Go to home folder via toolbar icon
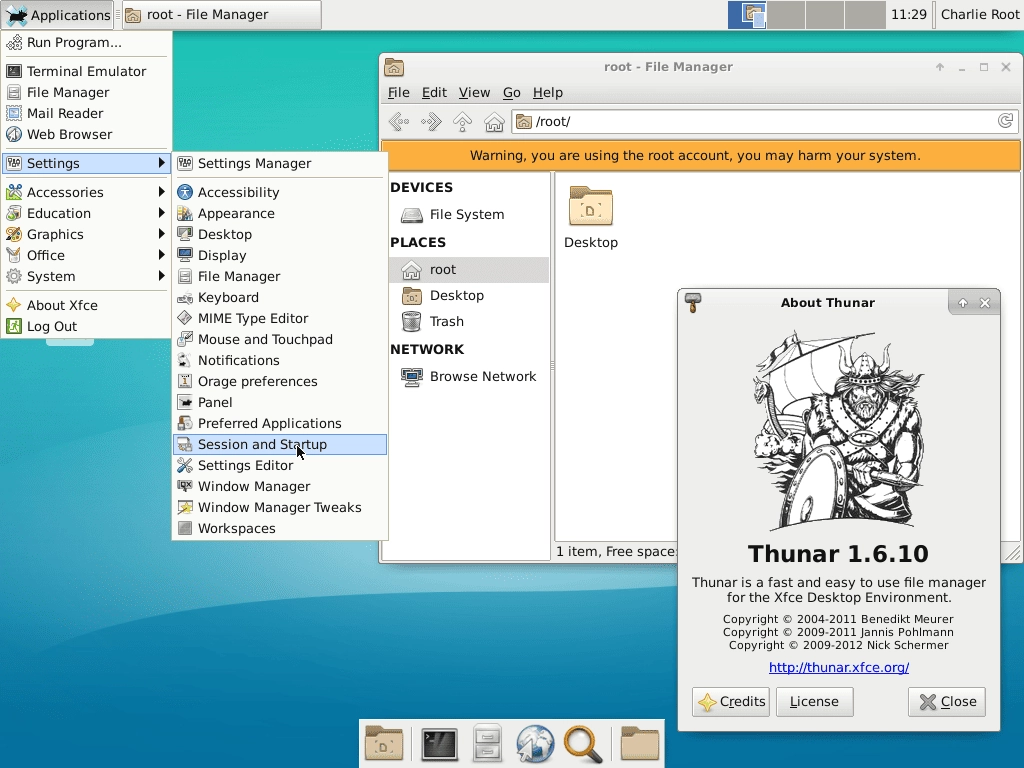Image resolution: width=1024 pixels, height=768 pixels. (494, 121)
